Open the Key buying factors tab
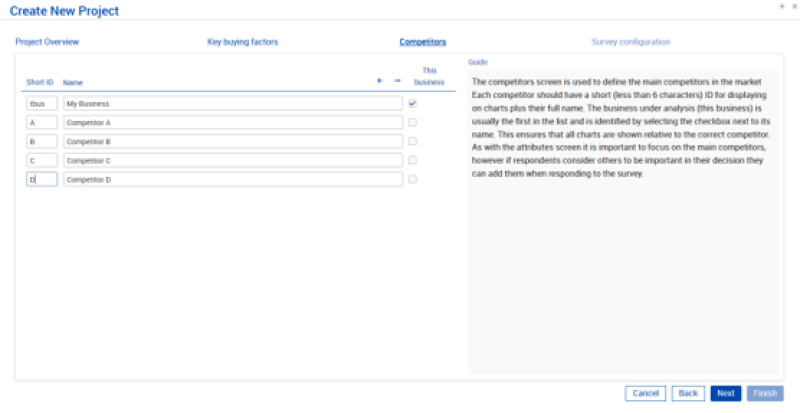800x413 pixels. pyautogui.click(x=242, y=42)
